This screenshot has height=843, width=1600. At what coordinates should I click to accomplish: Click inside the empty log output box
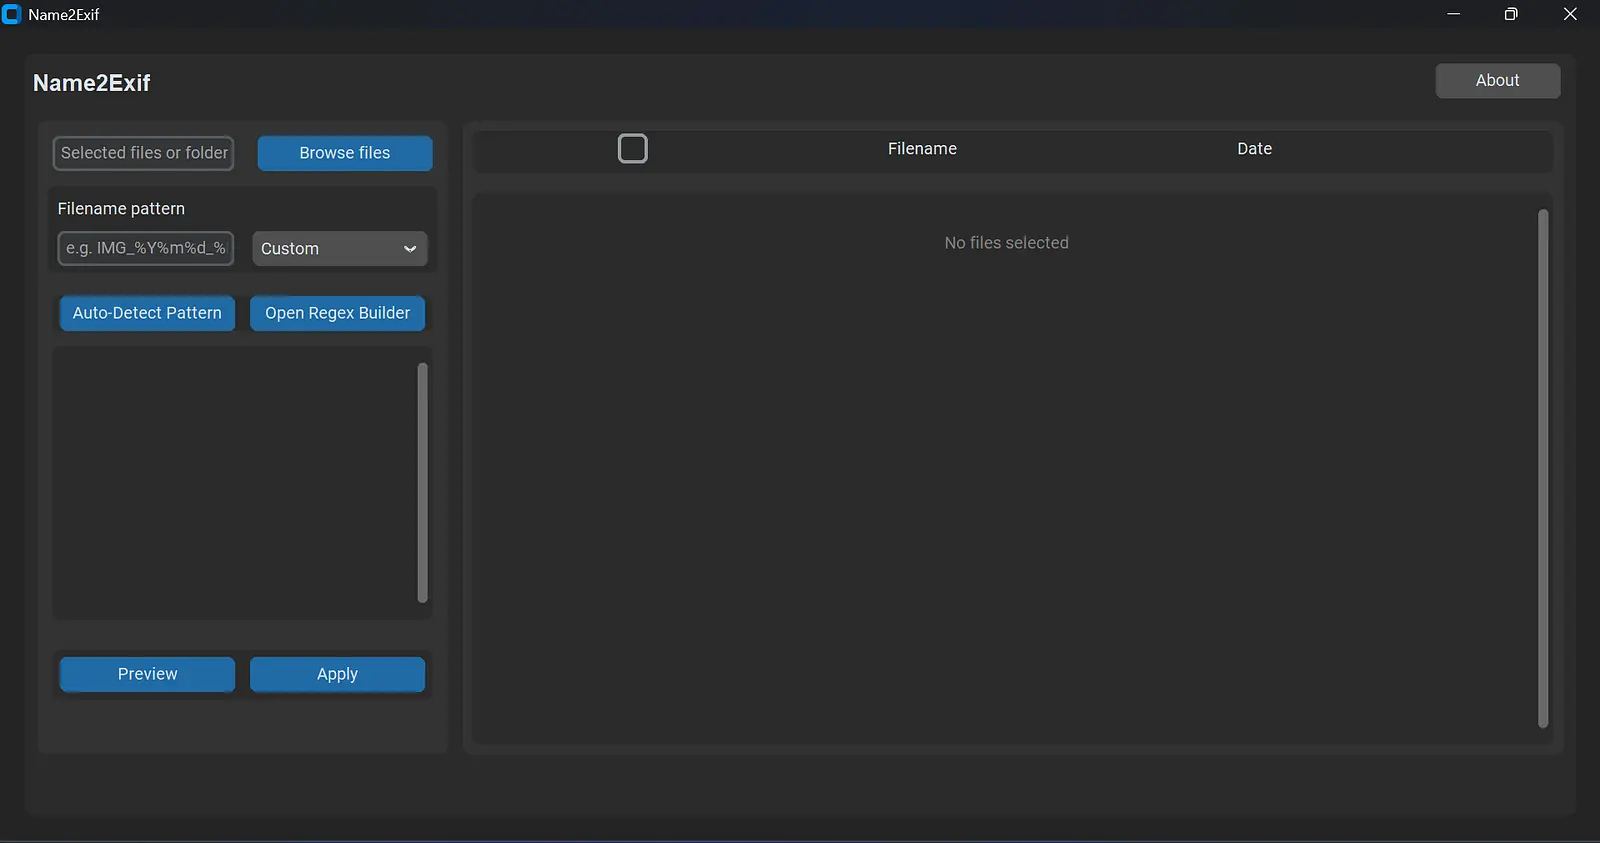[233, 483]
